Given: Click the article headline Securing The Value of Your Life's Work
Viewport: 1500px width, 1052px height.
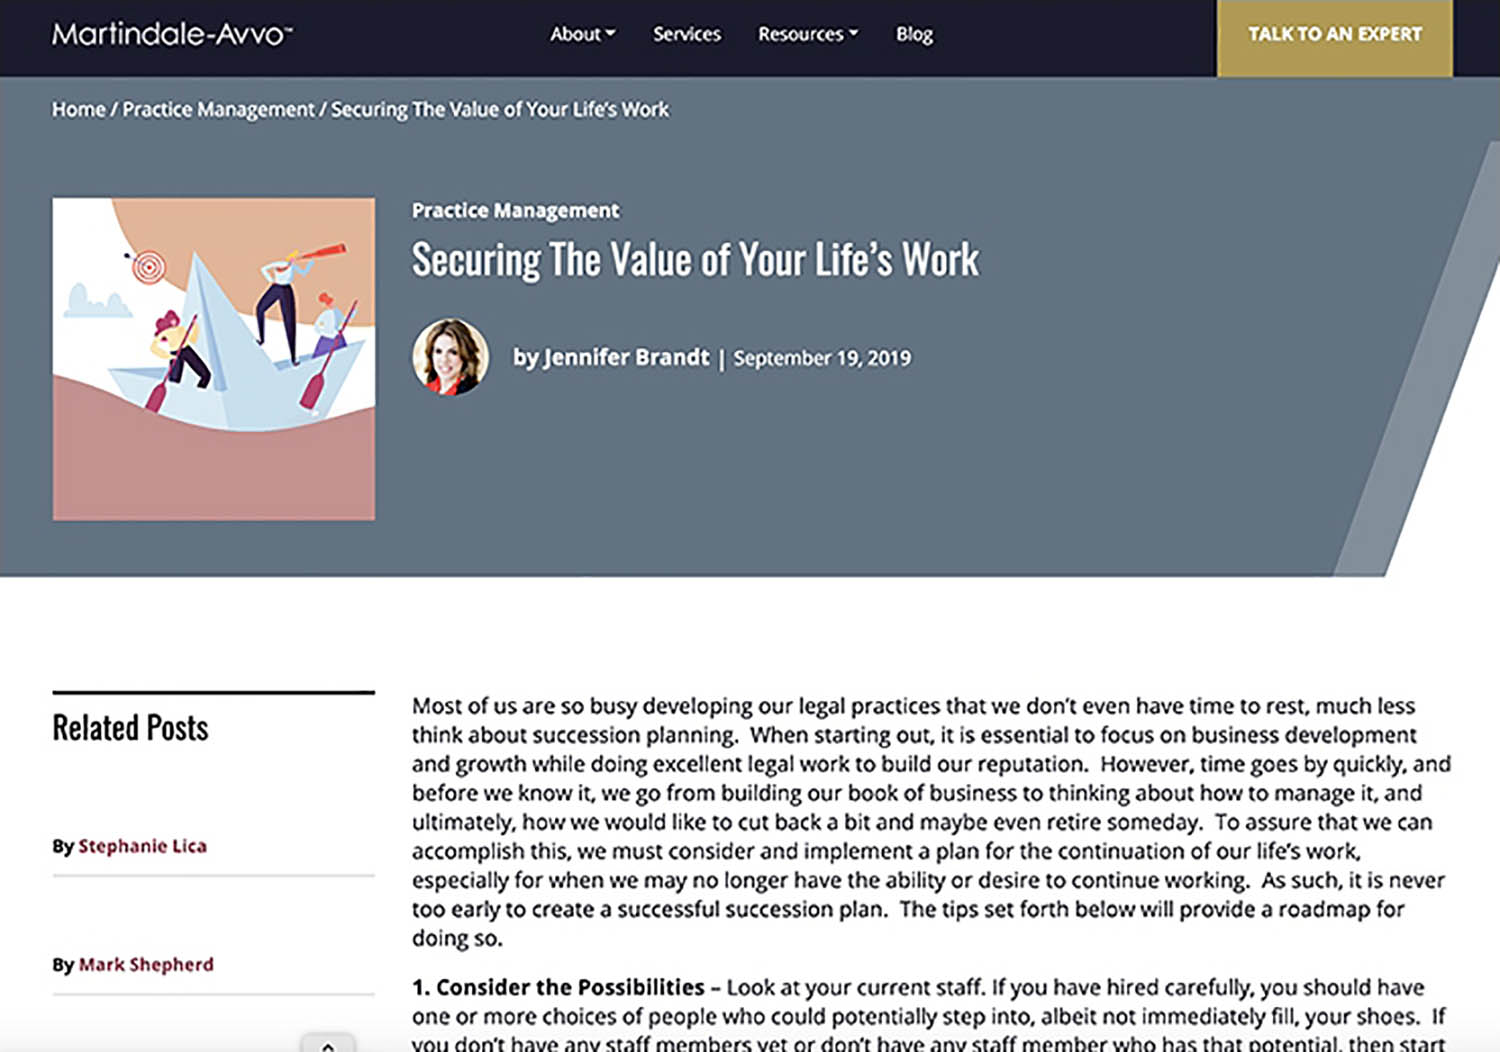Looking at the screenshot, I should tap(695, 259).
